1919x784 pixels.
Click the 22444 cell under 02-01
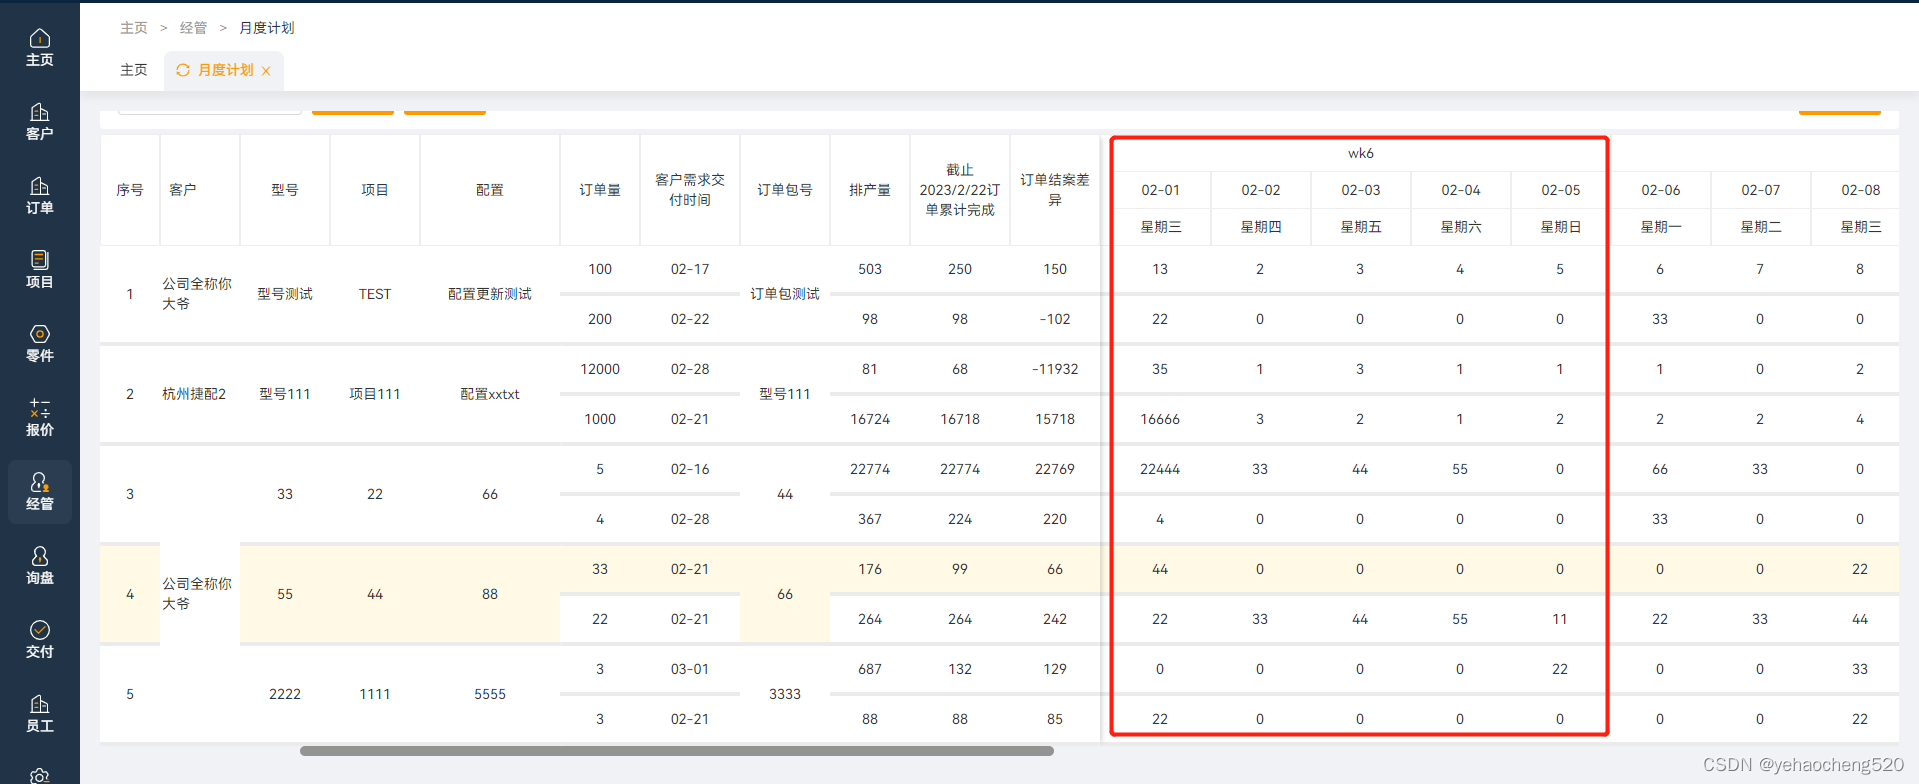(x=1160, y=469)
